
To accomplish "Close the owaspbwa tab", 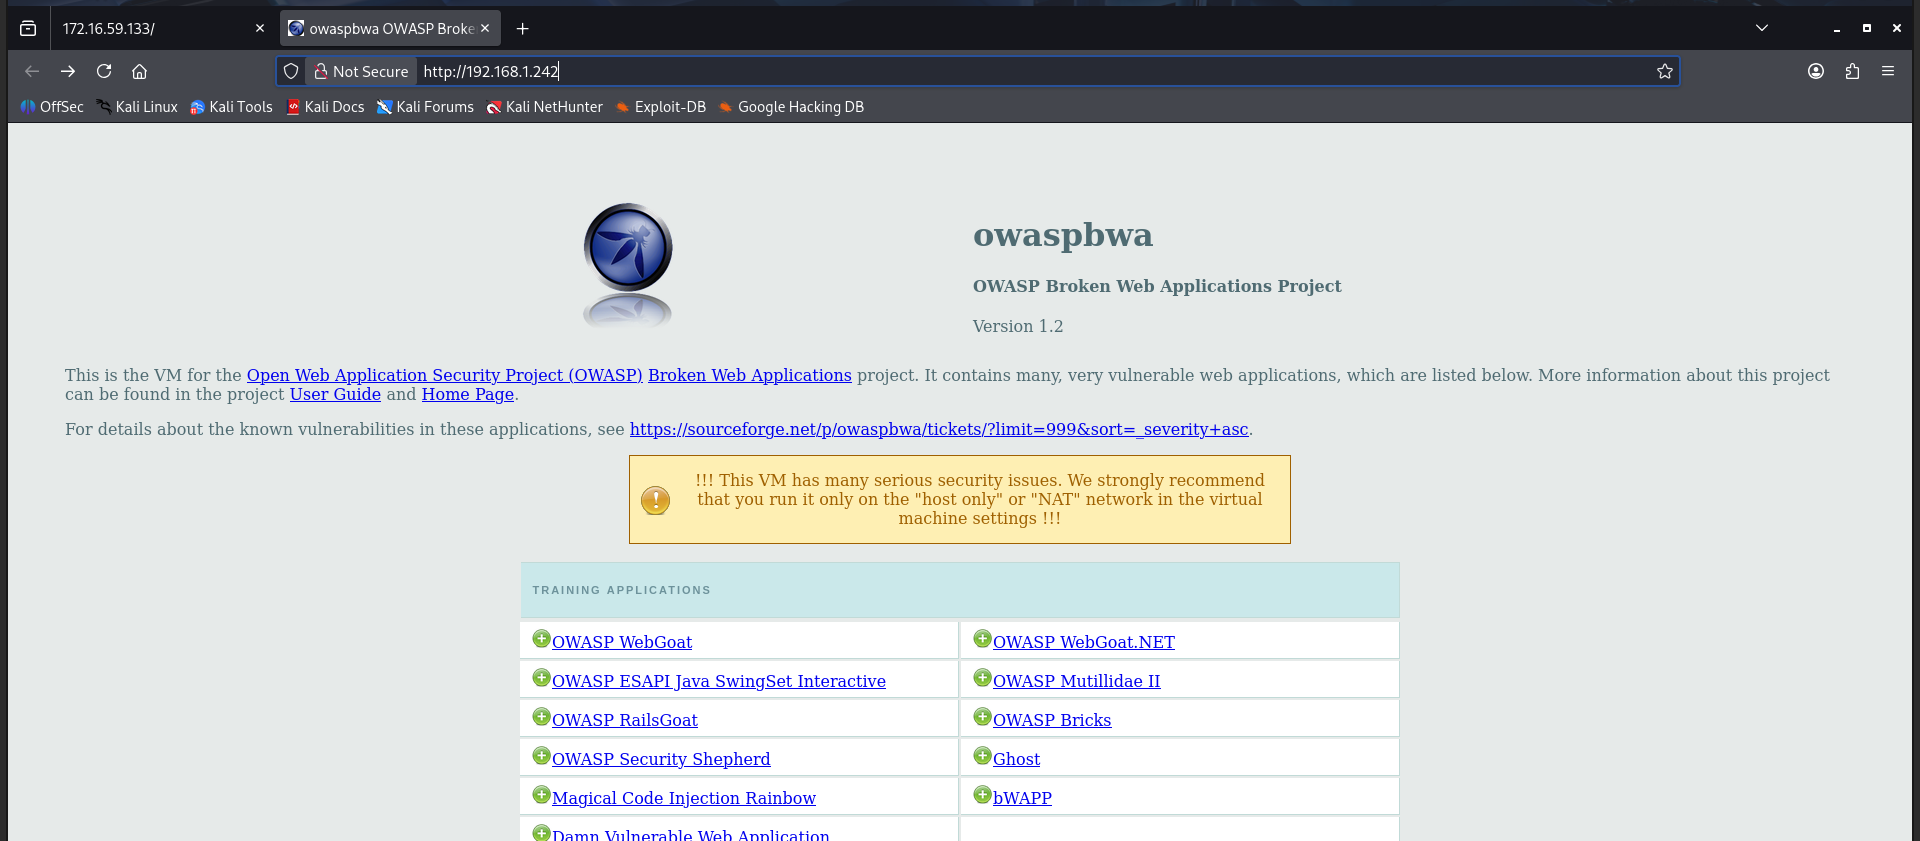I will [485, 28].
